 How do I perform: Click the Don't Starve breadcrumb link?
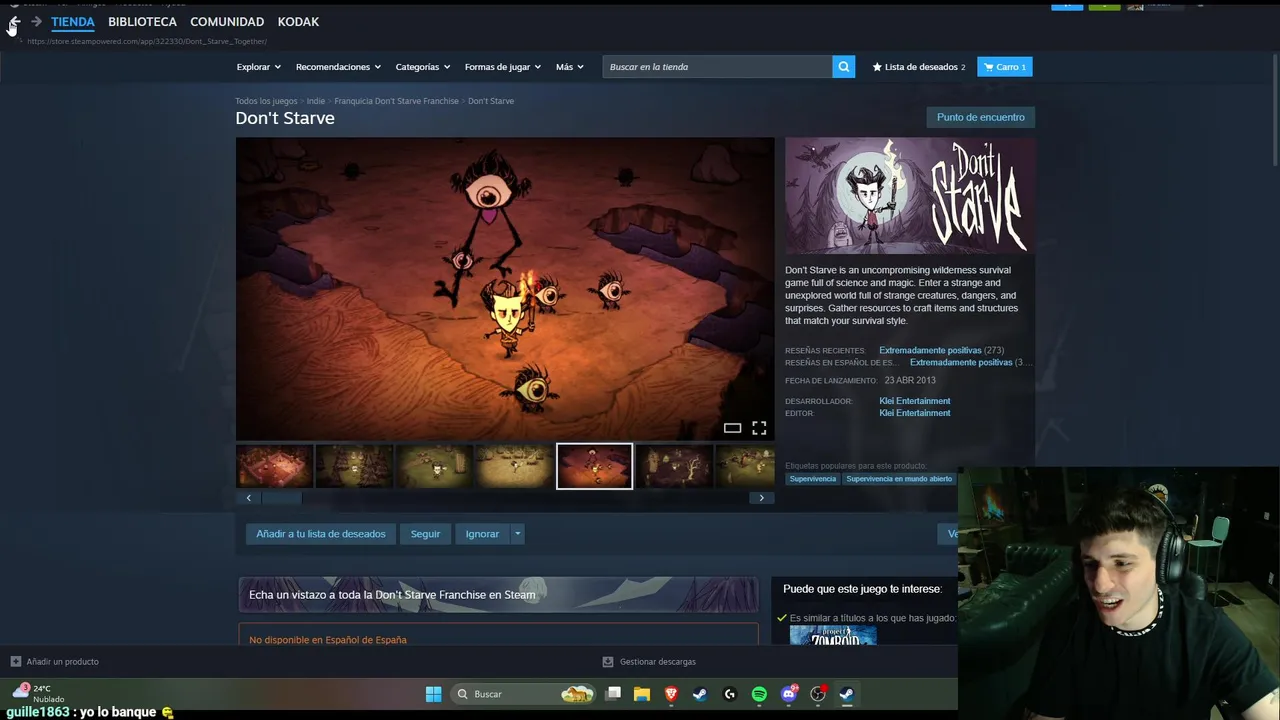[491, 101]
